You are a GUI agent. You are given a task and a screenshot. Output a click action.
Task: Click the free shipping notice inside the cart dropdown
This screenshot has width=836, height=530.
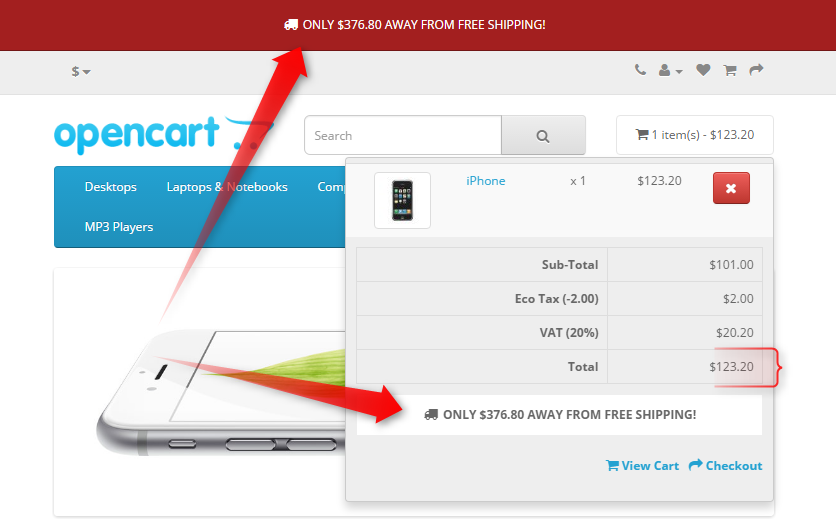(559, 415)
